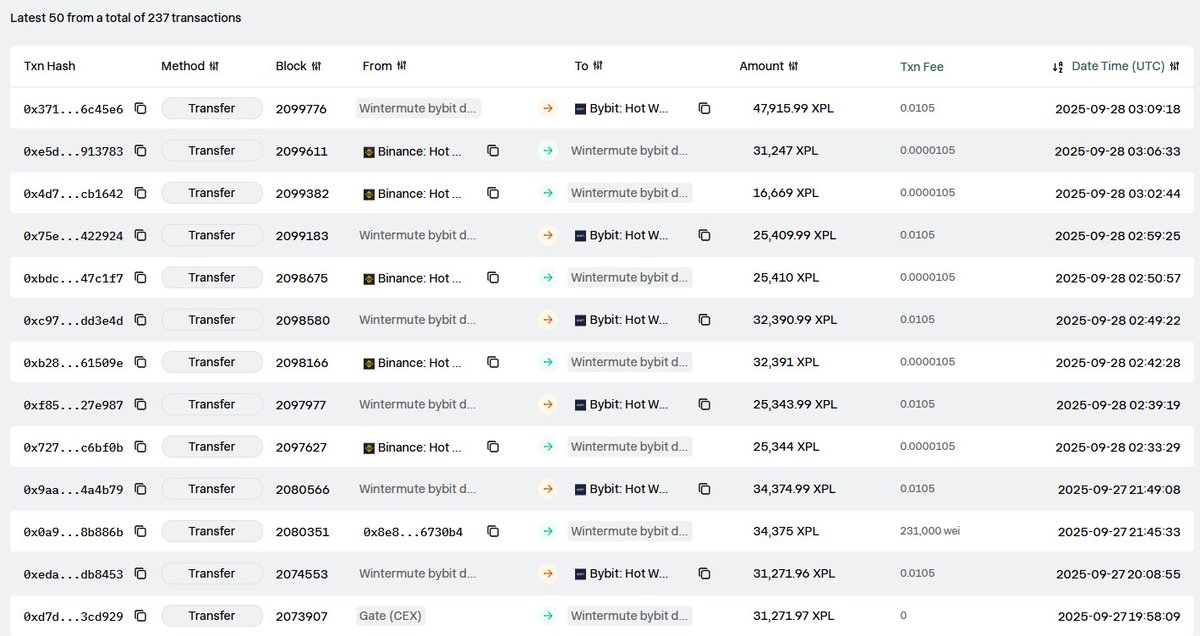
Task: Open block 2073907
Action: tap(301, 616)
